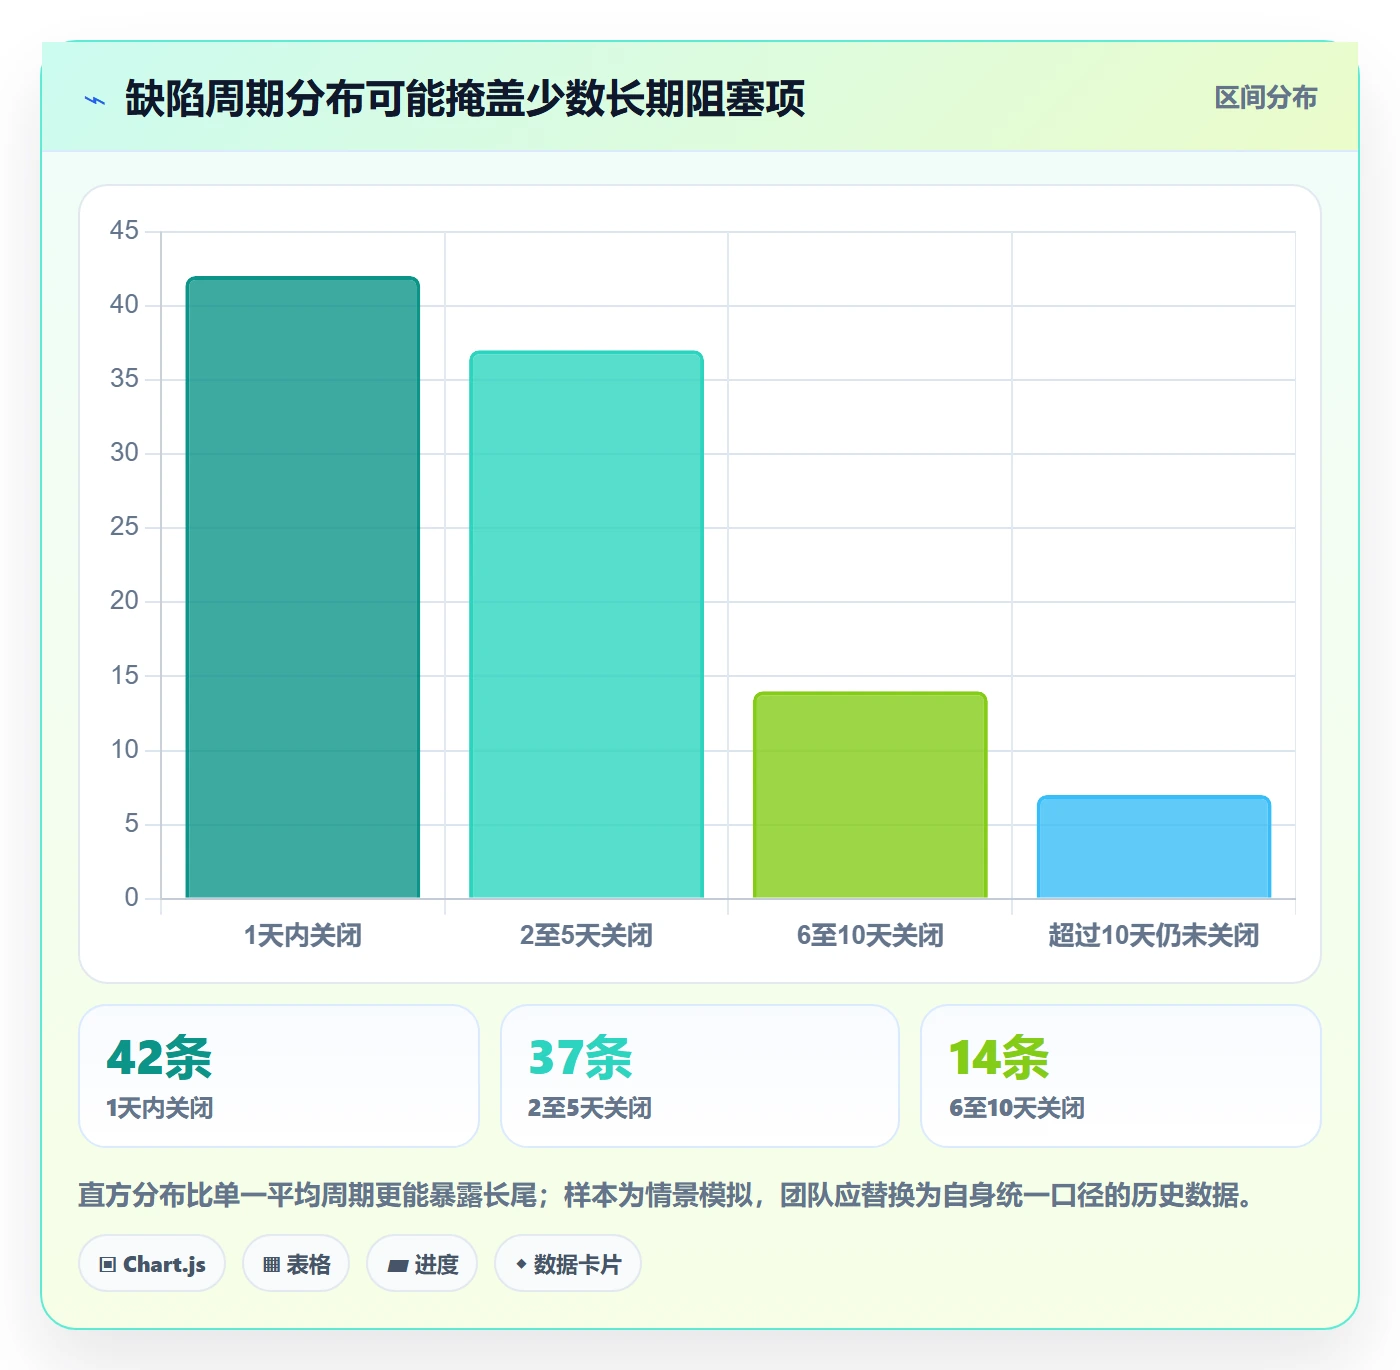Click the footnote text starting 直方分布比单一平均周期
Screen dimensions: 1400x1370
click(x=666, y=1195)
